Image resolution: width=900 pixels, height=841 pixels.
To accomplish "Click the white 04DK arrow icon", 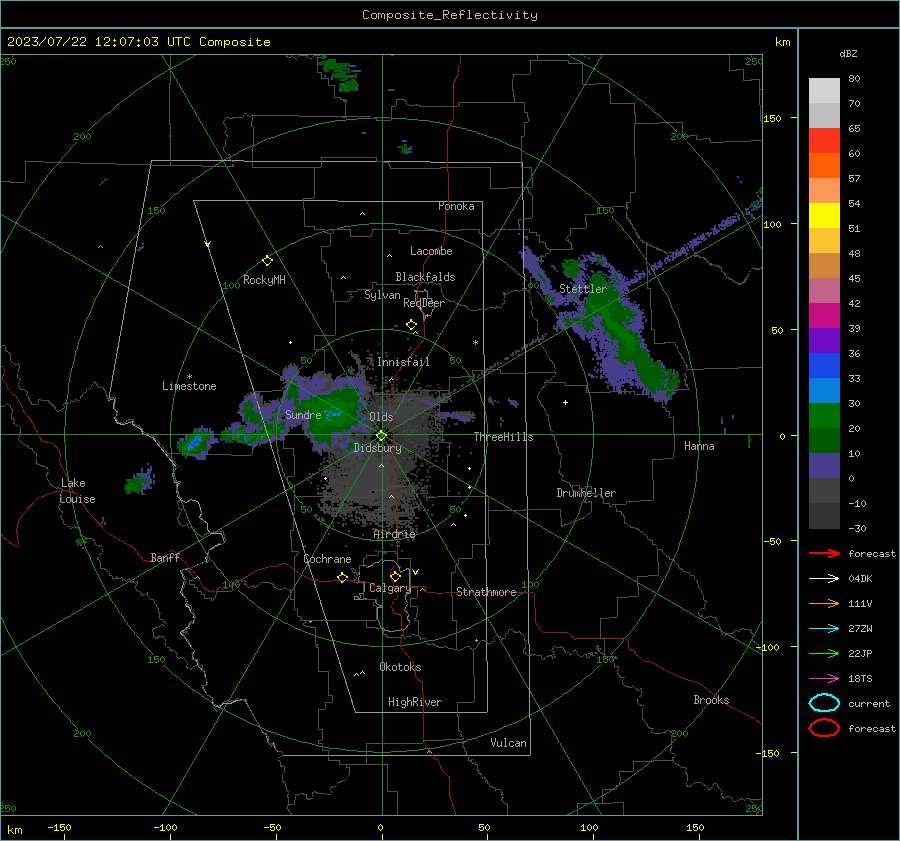I will [x=824, y=579].
